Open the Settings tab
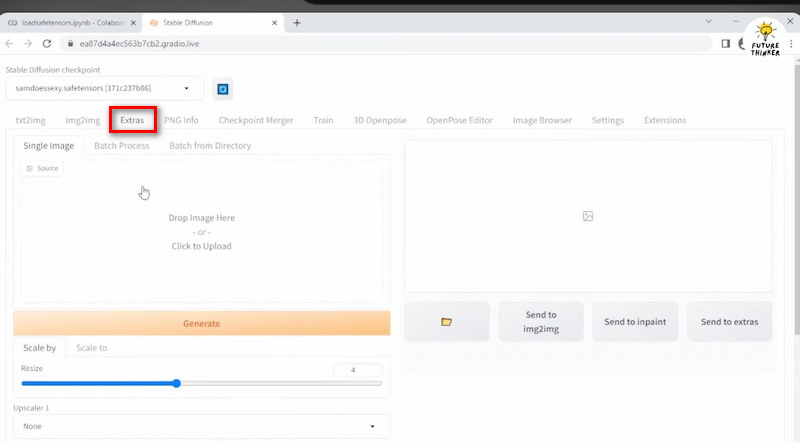The image size is (800, 443). 608,120
